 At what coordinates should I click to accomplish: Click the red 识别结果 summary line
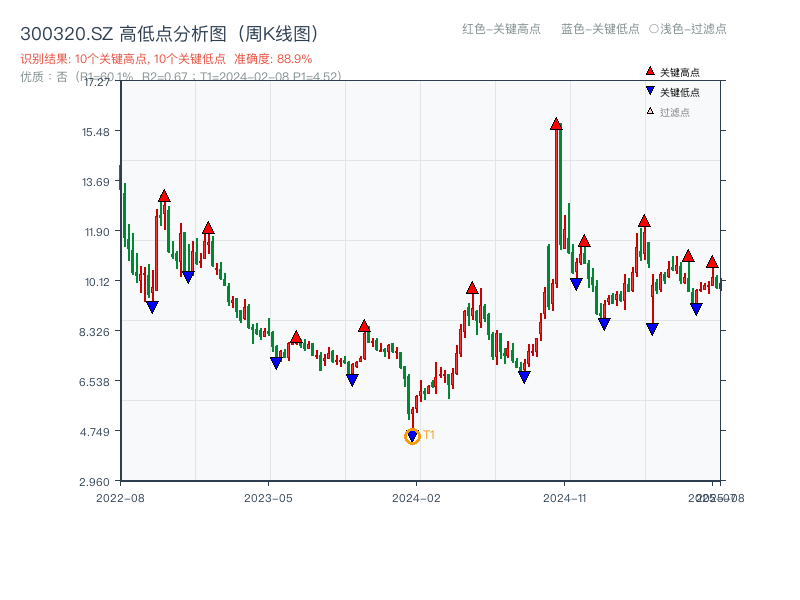[166, 59]
